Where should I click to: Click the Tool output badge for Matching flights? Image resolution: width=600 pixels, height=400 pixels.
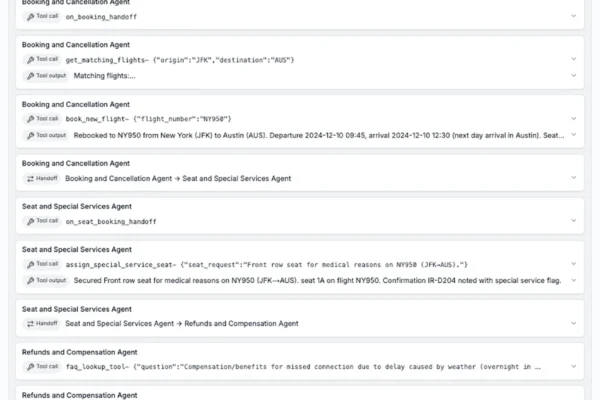45,75
